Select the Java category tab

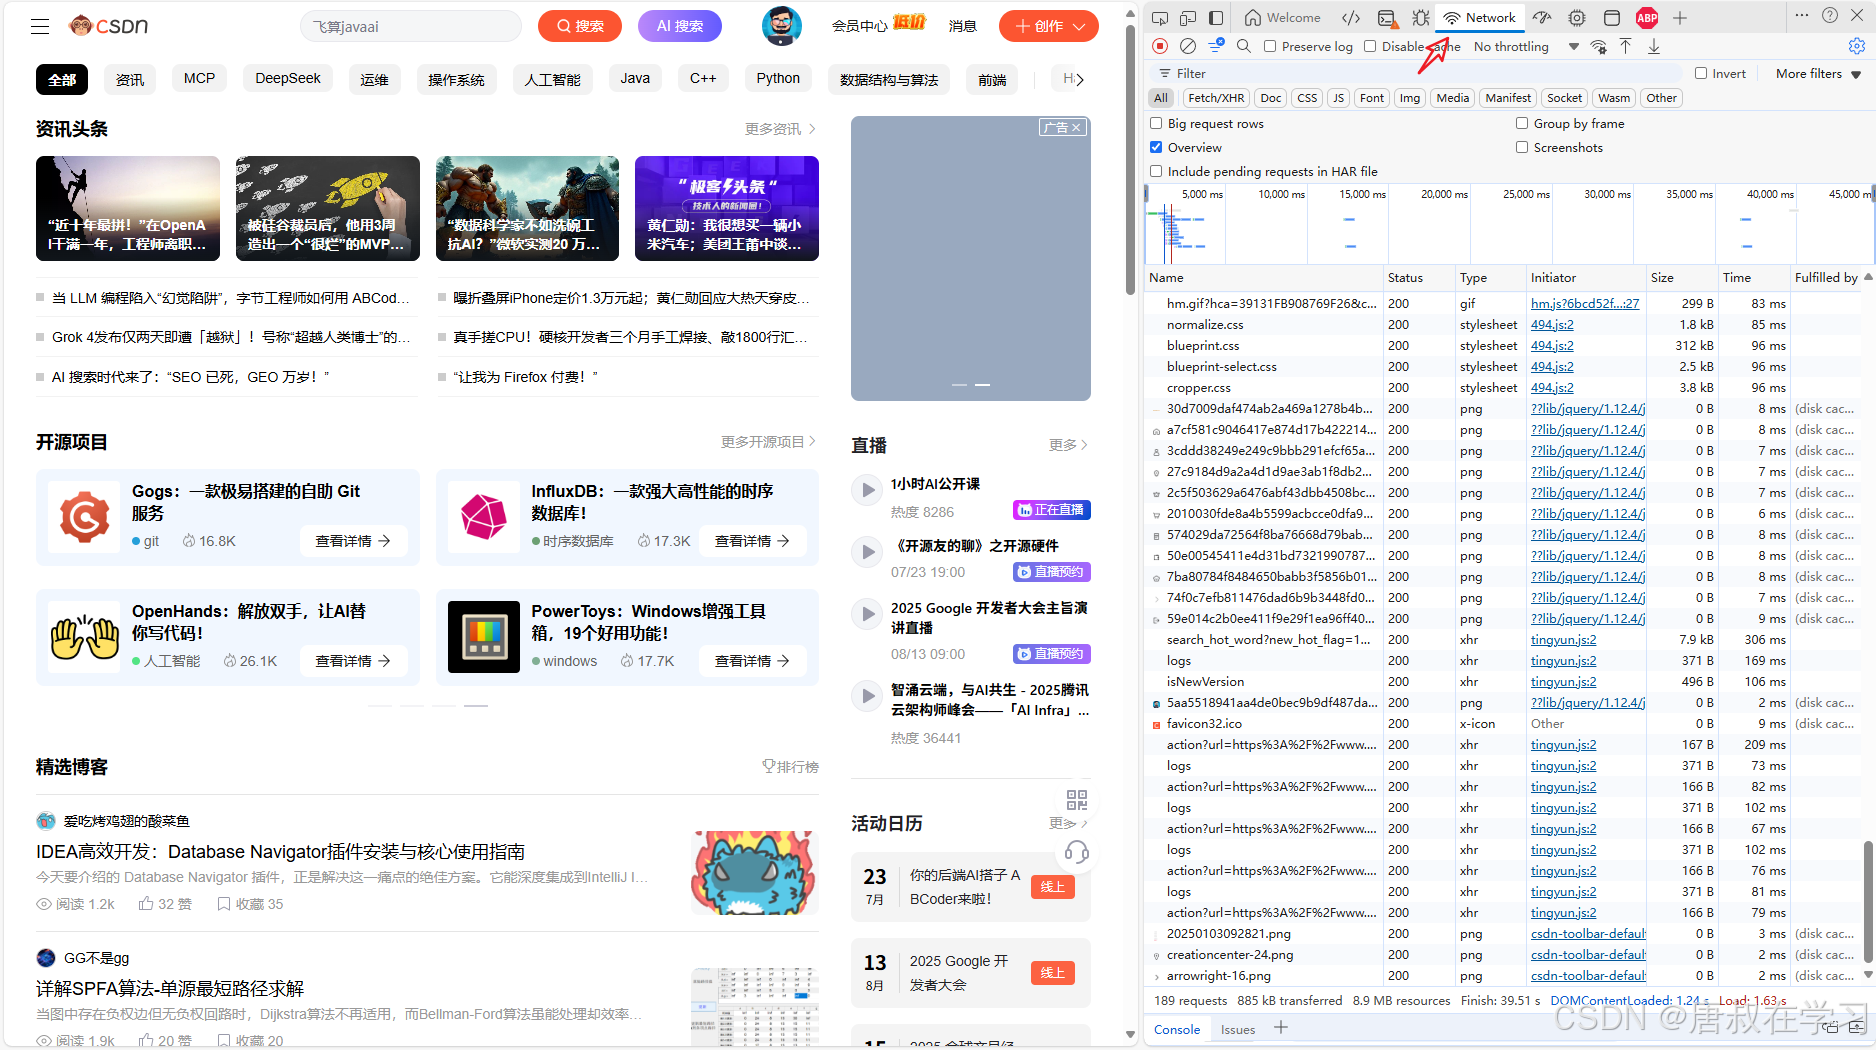(x=635, y=79)
